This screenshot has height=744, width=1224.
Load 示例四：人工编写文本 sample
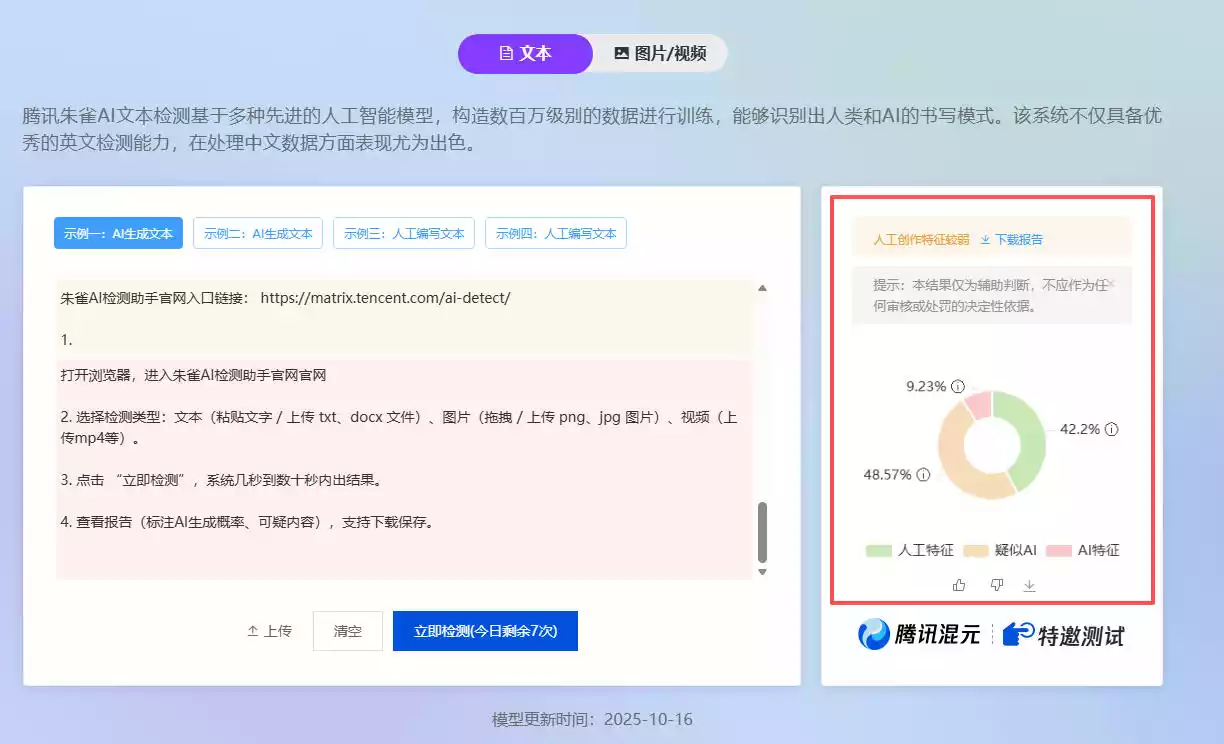(x=556, y=234)
